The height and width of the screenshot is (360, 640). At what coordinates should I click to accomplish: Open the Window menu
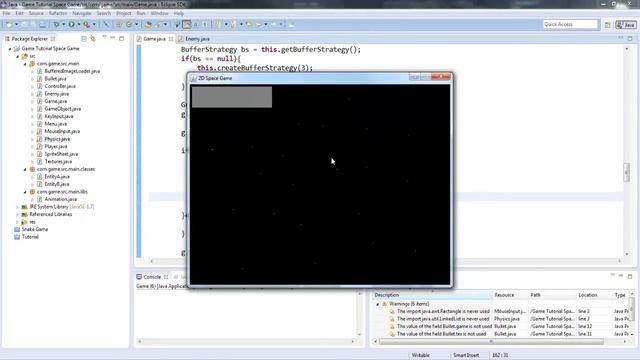tap(159, 13)
